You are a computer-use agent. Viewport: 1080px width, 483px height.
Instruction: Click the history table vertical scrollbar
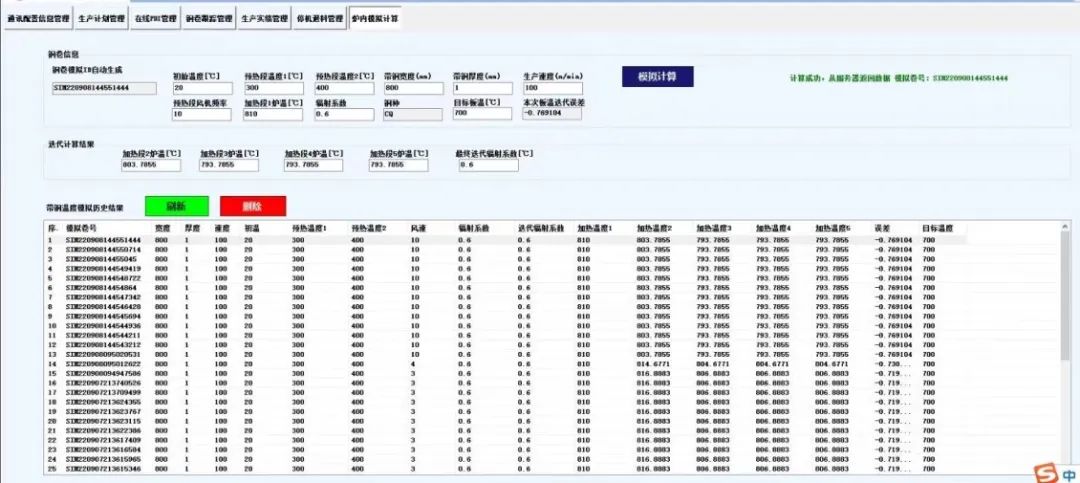pos(1066,296)
